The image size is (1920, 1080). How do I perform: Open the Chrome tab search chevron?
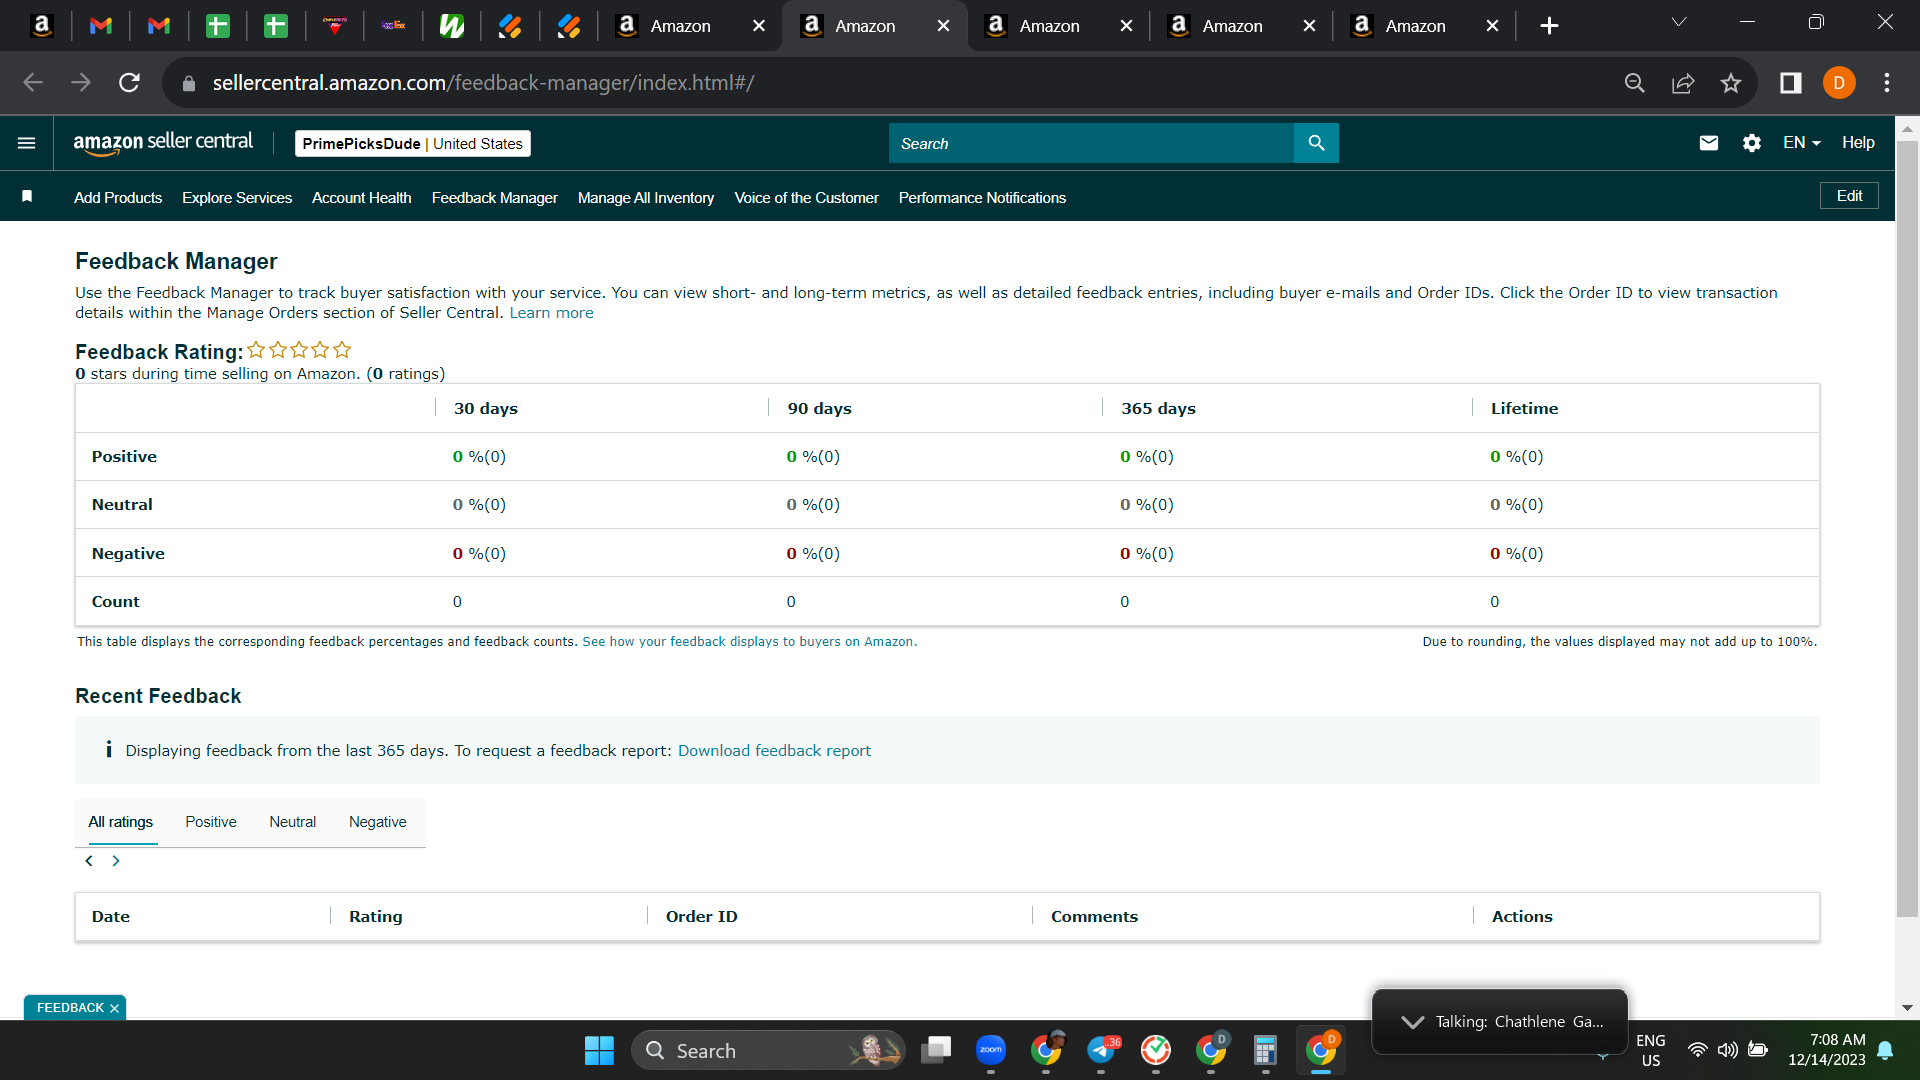pyautogui.click(x=1679, y=23)
